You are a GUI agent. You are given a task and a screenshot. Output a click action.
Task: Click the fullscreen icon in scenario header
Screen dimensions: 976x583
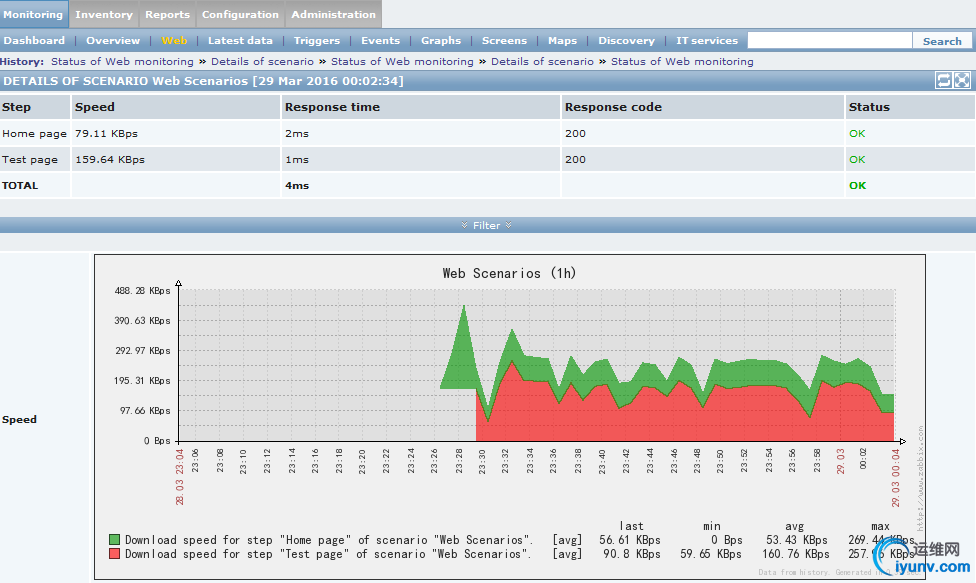coord(962,81)
